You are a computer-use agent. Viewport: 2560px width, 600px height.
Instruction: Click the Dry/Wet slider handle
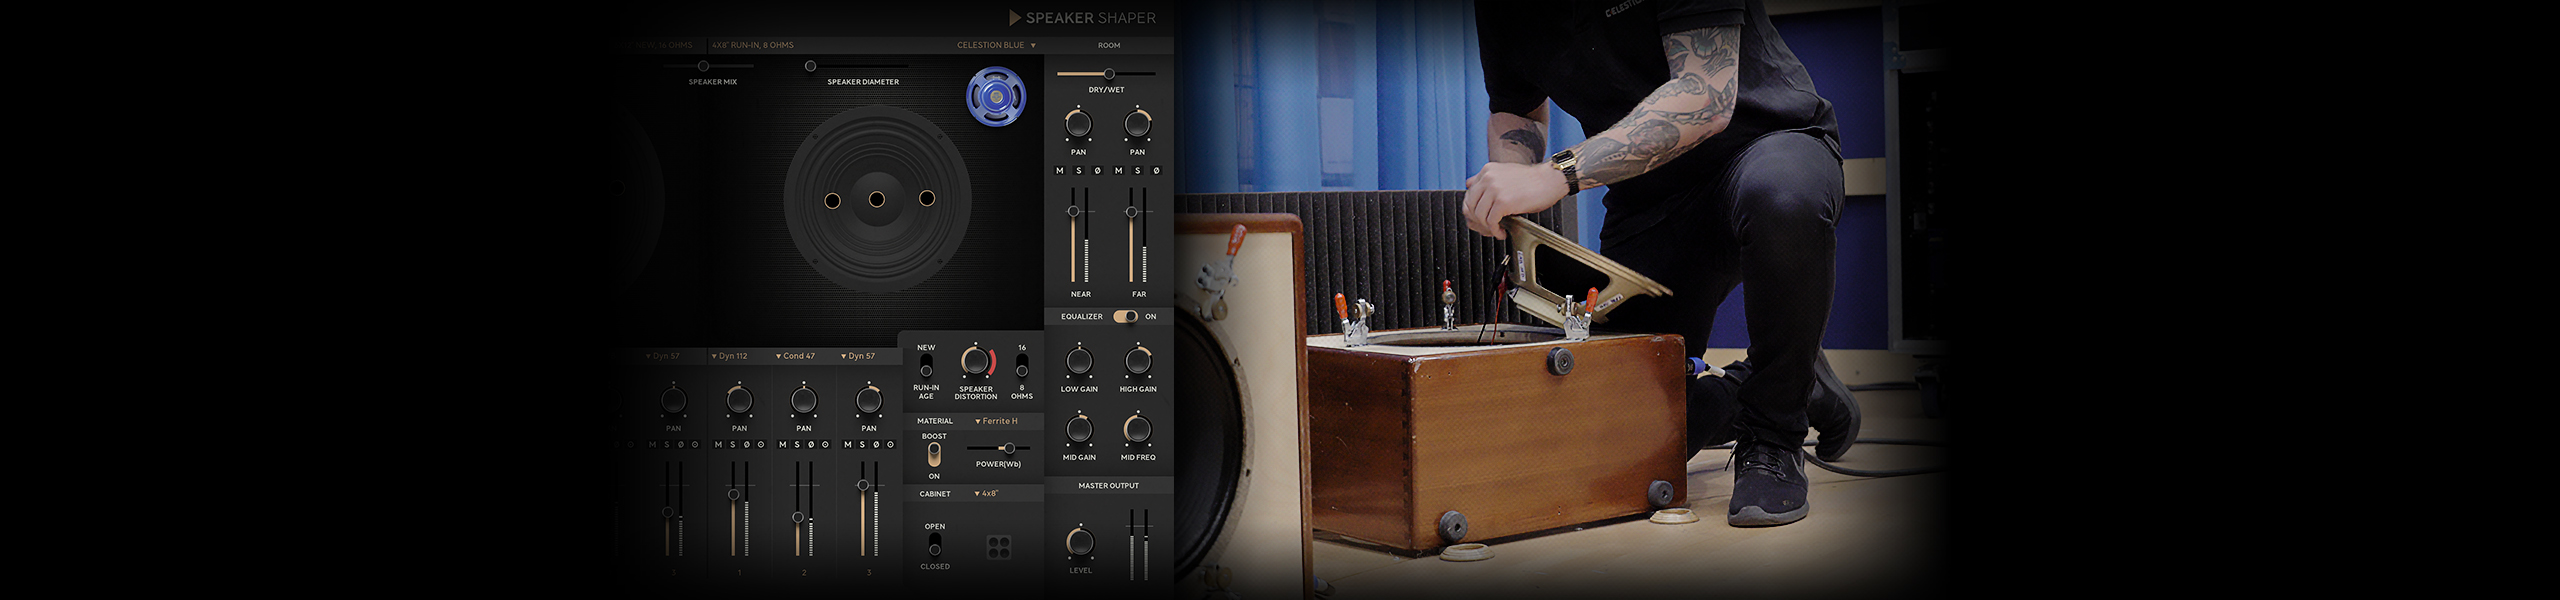point(1109,74)
